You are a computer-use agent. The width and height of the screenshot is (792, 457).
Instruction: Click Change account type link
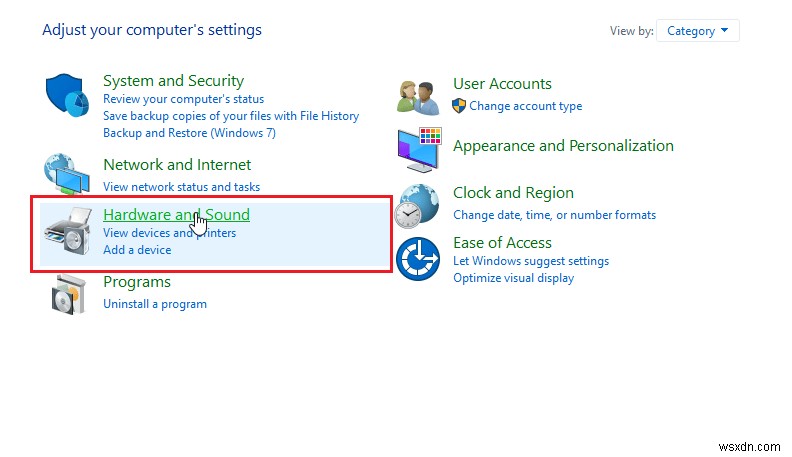(525, 106)
